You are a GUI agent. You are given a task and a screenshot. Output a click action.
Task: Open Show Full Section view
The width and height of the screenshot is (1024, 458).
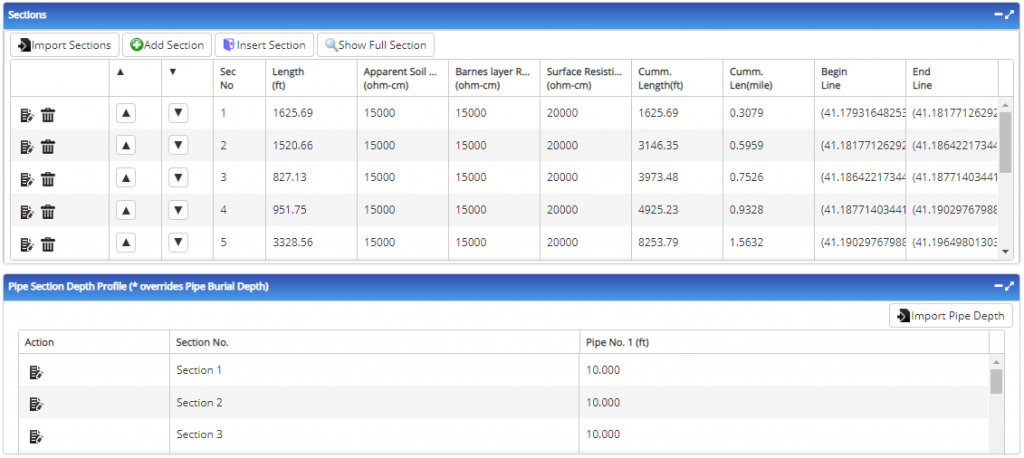pos(375,45)
